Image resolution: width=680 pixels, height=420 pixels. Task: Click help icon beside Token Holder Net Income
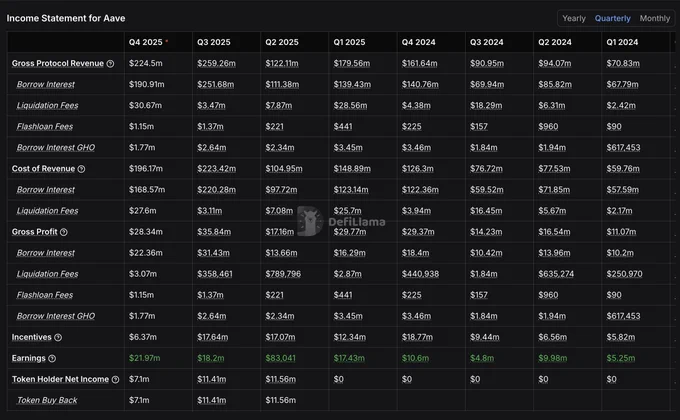115,380
